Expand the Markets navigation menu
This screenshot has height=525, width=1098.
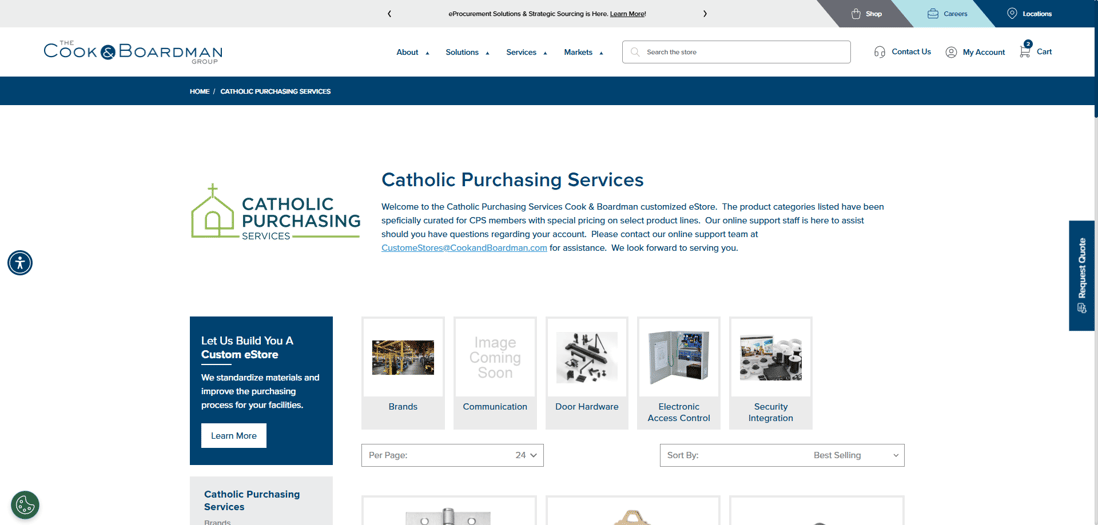(x=583, y=52)
